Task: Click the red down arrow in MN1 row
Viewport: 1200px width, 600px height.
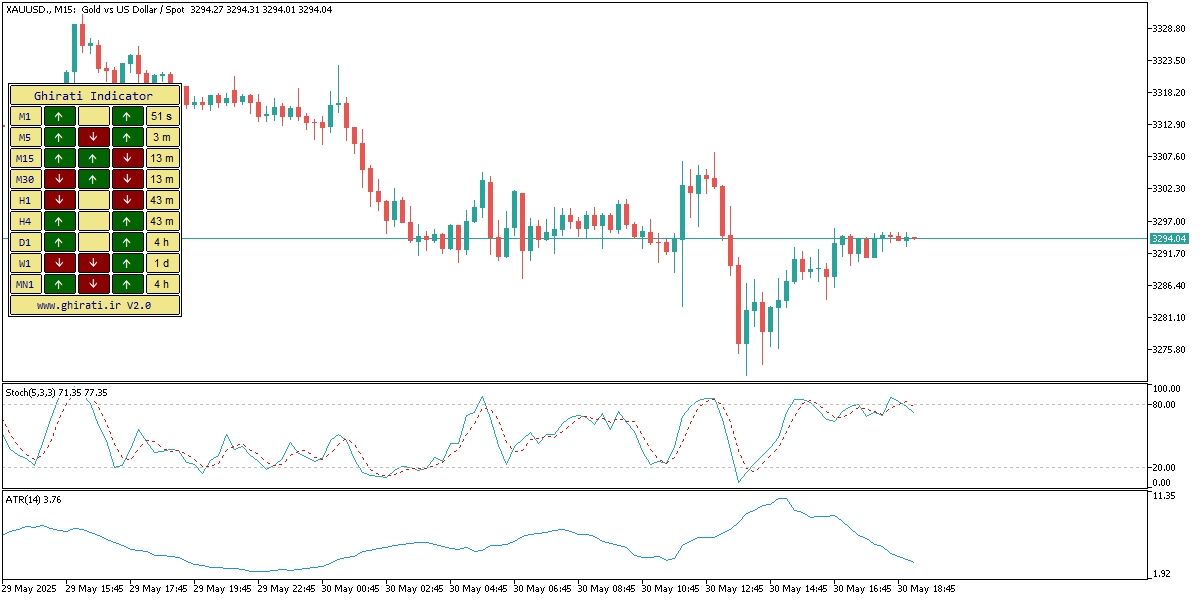Action: point(93,284)
